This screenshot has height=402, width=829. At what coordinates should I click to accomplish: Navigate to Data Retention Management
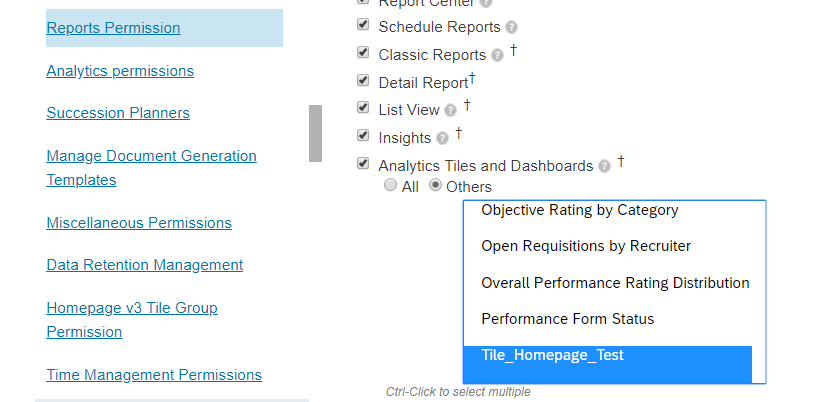point(144,265)
